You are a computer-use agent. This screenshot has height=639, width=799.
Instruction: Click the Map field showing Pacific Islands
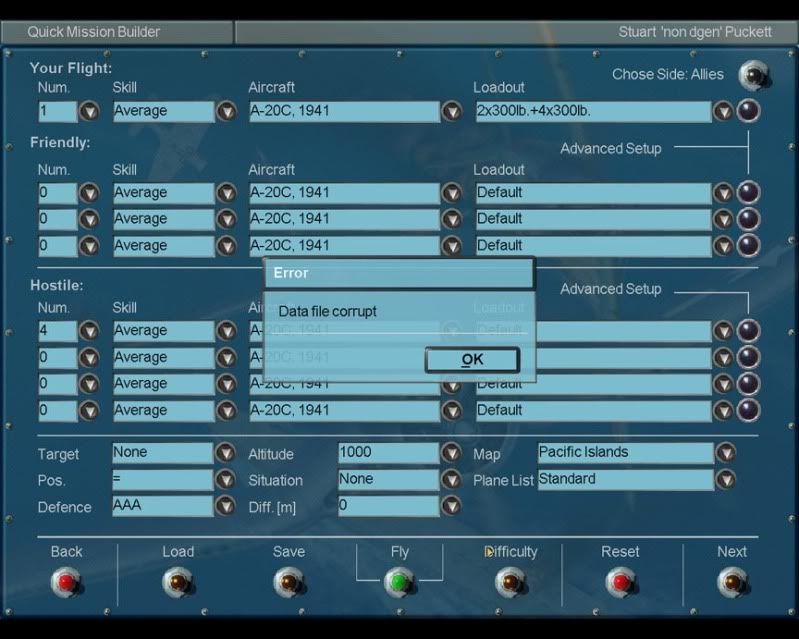click(x=625, y=452)
